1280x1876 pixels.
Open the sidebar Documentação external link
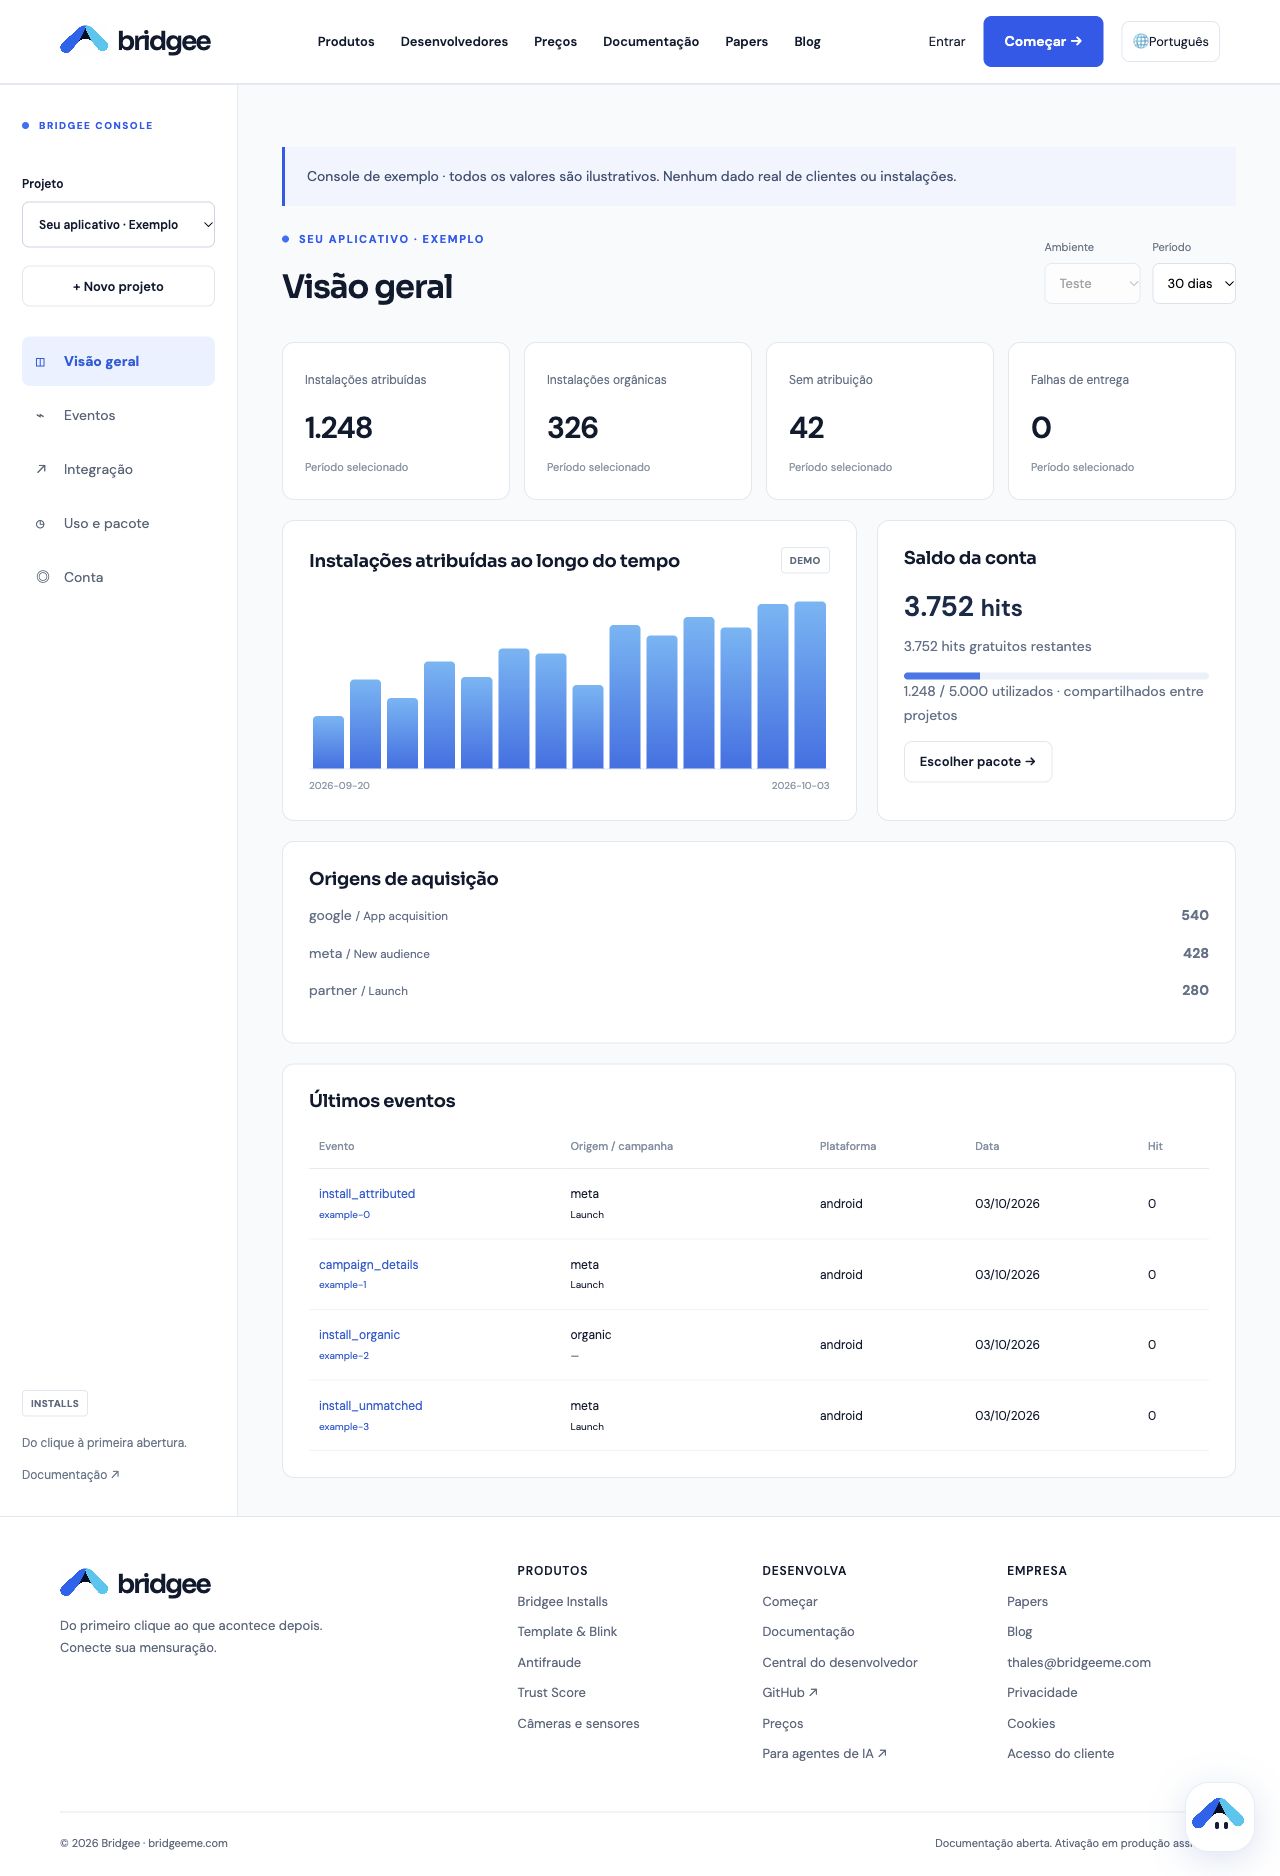pyautogui.click(x=71, y=1475)
